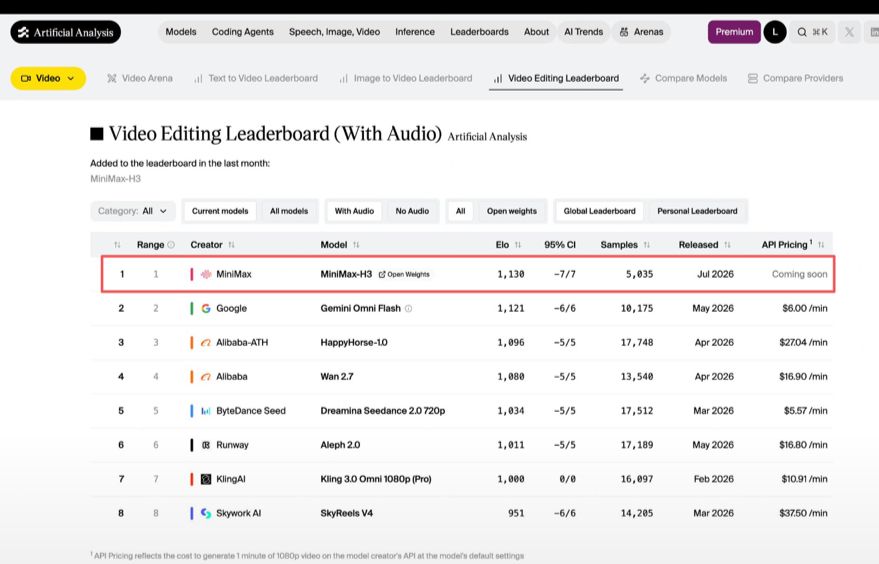
Task: Click MiniMax-H3 Coming soon pricing
Action: click(x=799, y=274)
